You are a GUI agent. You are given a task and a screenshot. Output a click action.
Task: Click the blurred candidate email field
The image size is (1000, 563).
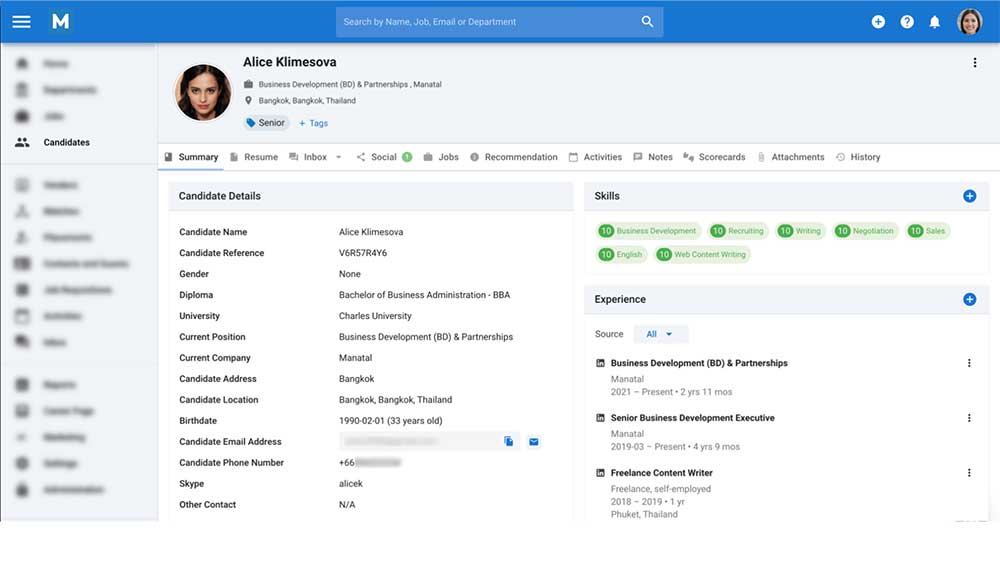tap(429, 441)
